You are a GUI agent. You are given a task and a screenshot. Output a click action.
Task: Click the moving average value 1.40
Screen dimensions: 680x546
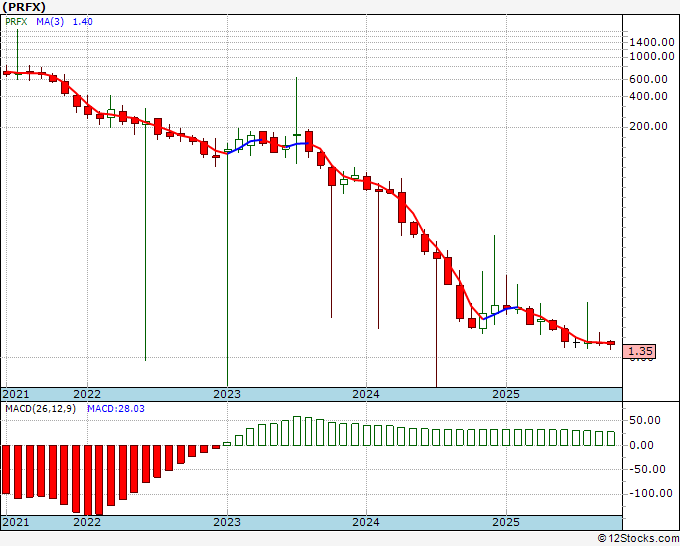(x=82, y=22)
